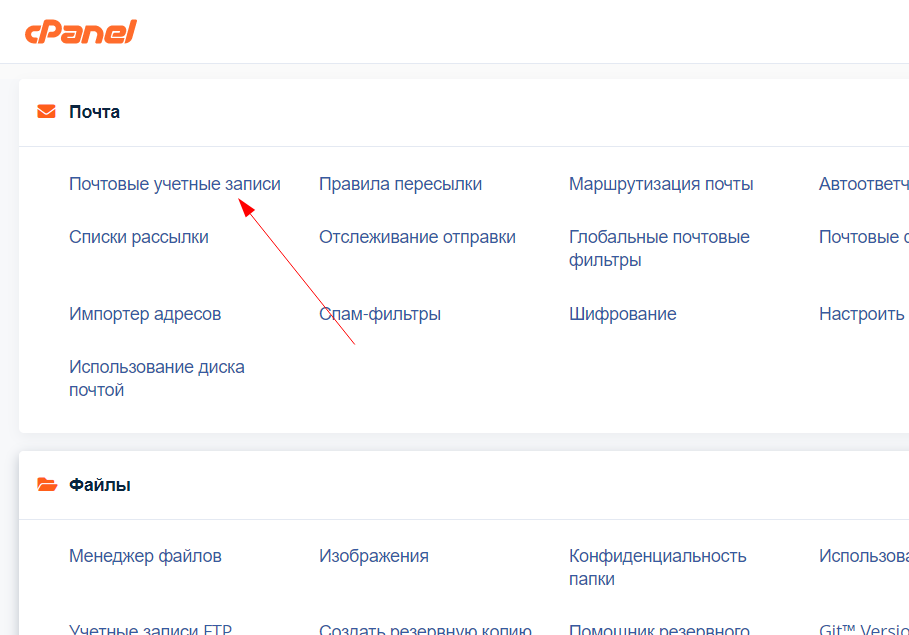The image size is (909, 635).
Task: Open Списки рассылки
Action: click(139, 237)
